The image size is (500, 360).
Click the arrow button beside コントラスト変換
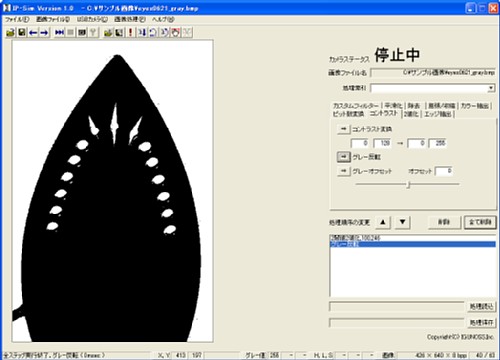pos(344,129)
